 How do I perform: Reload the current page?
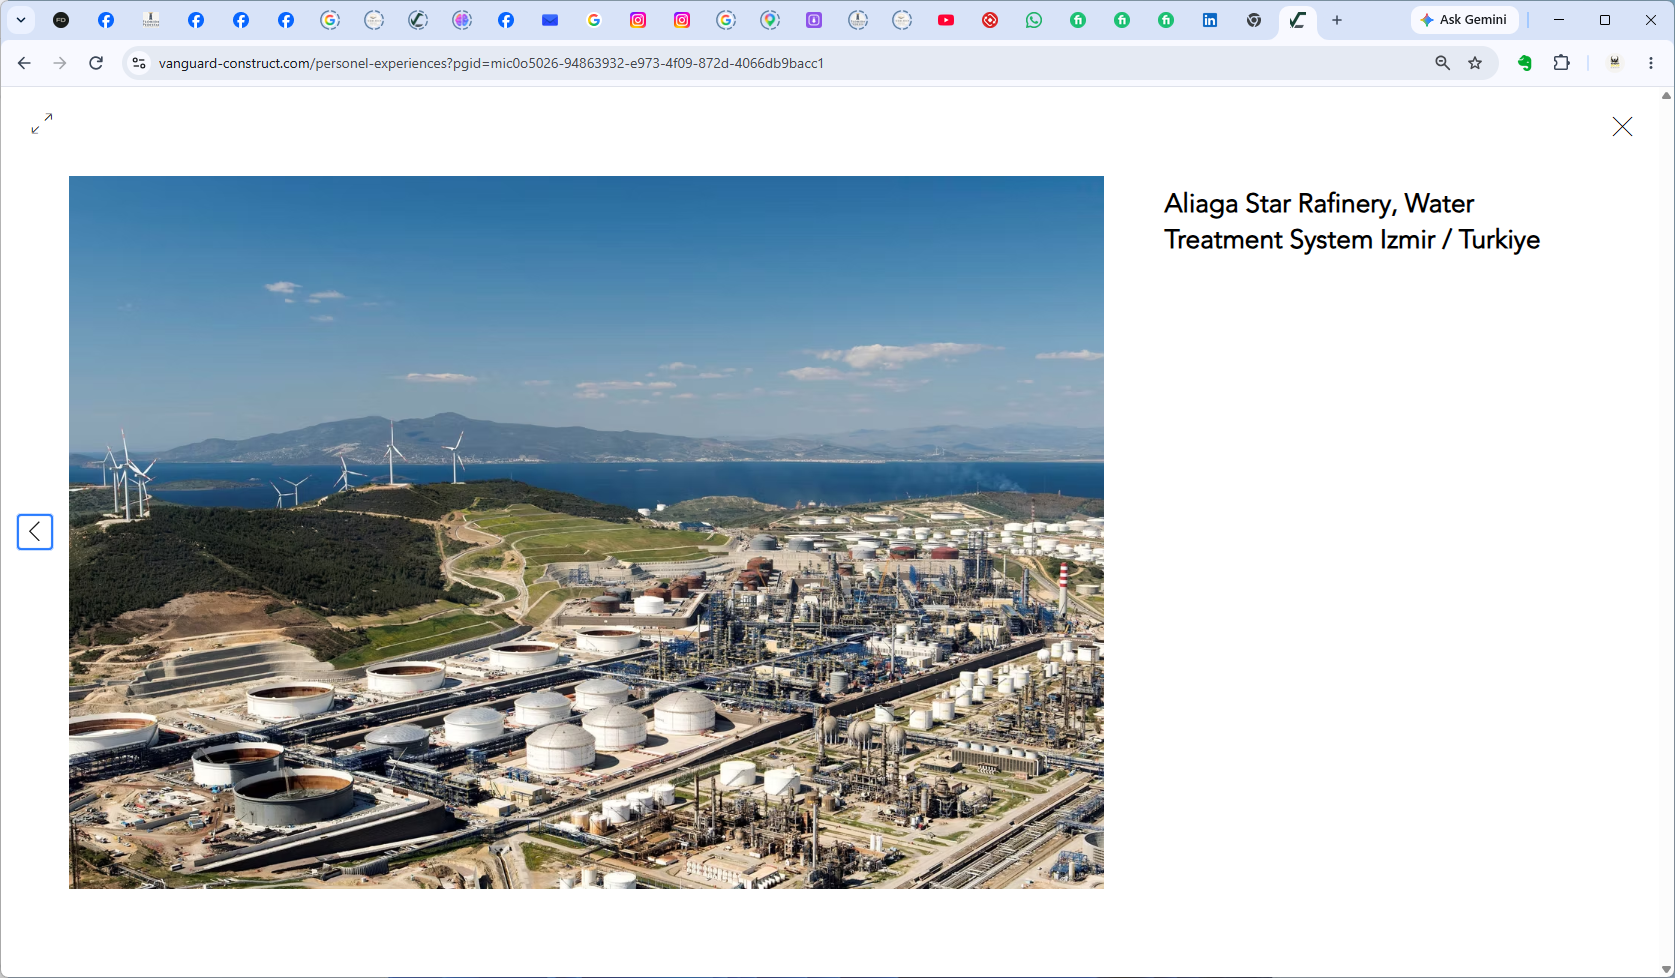(96, 63)
